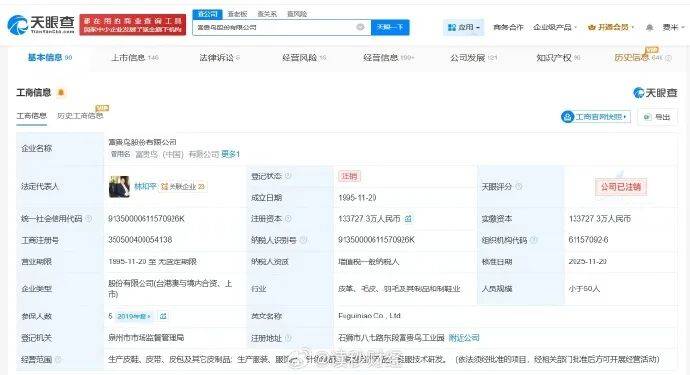The height and width of the screenshot is (375, 690).
Task: Select the 工商信息 sub-tab
Action: tap(31, 116)
